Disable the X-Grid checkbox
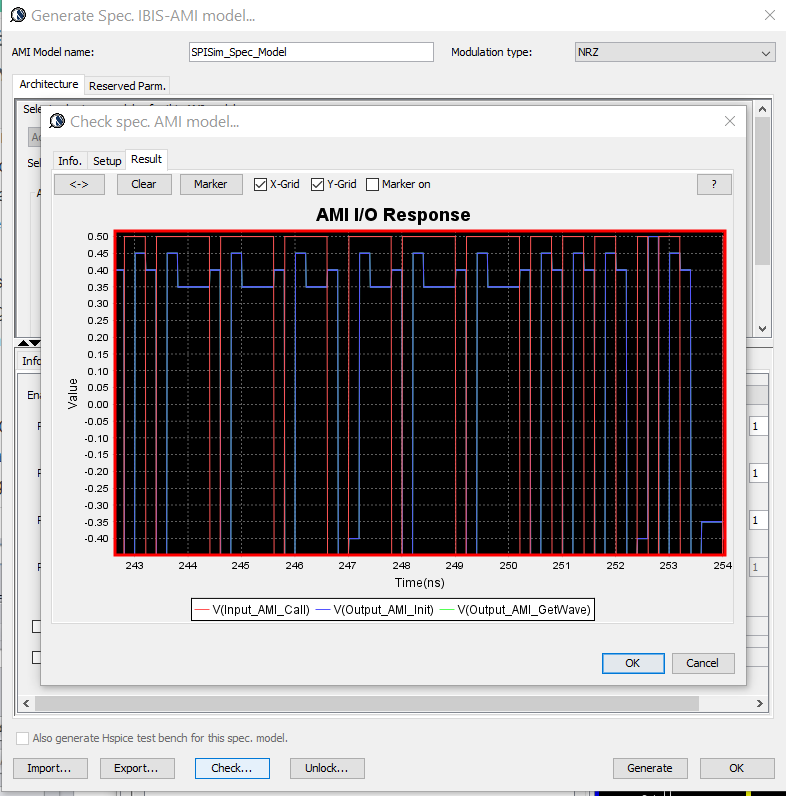This screenshot has height=796, width=786. (261, 184)
